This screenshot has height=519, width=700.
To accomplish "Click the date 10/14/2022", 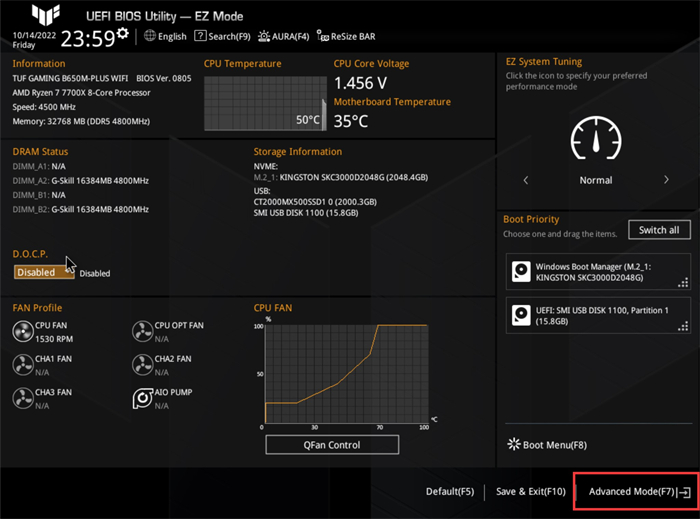I will (34, 35).
